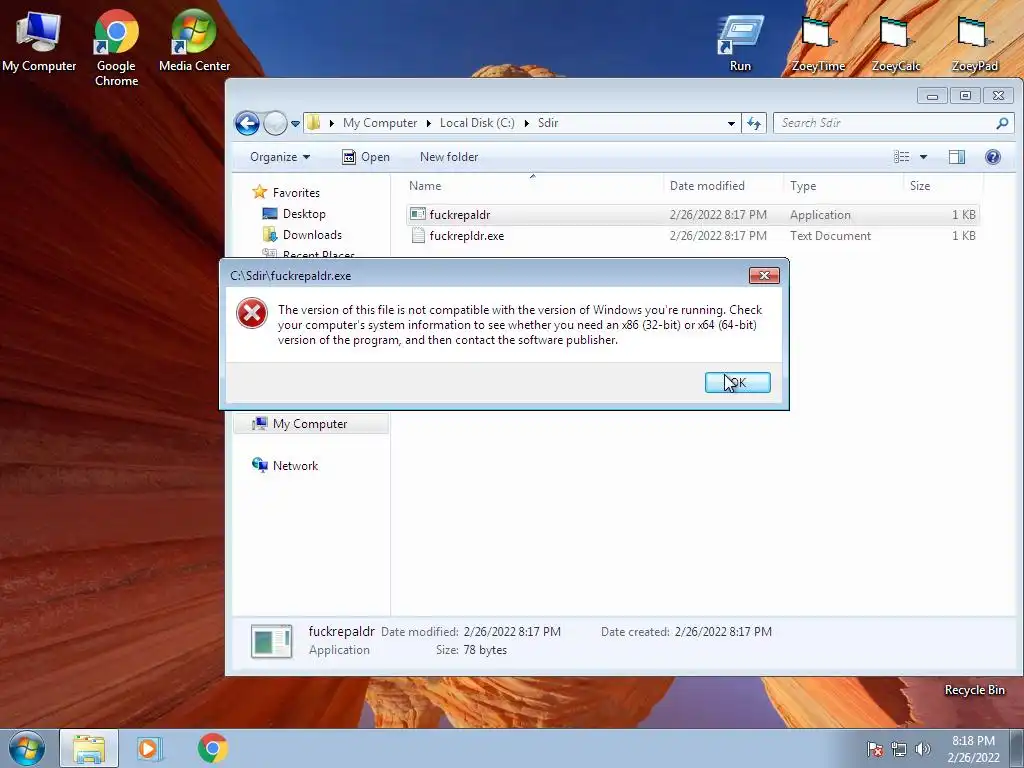1024x768 pixels.
Task: Sort by Date modified column
Action: (x=723, y=185)
